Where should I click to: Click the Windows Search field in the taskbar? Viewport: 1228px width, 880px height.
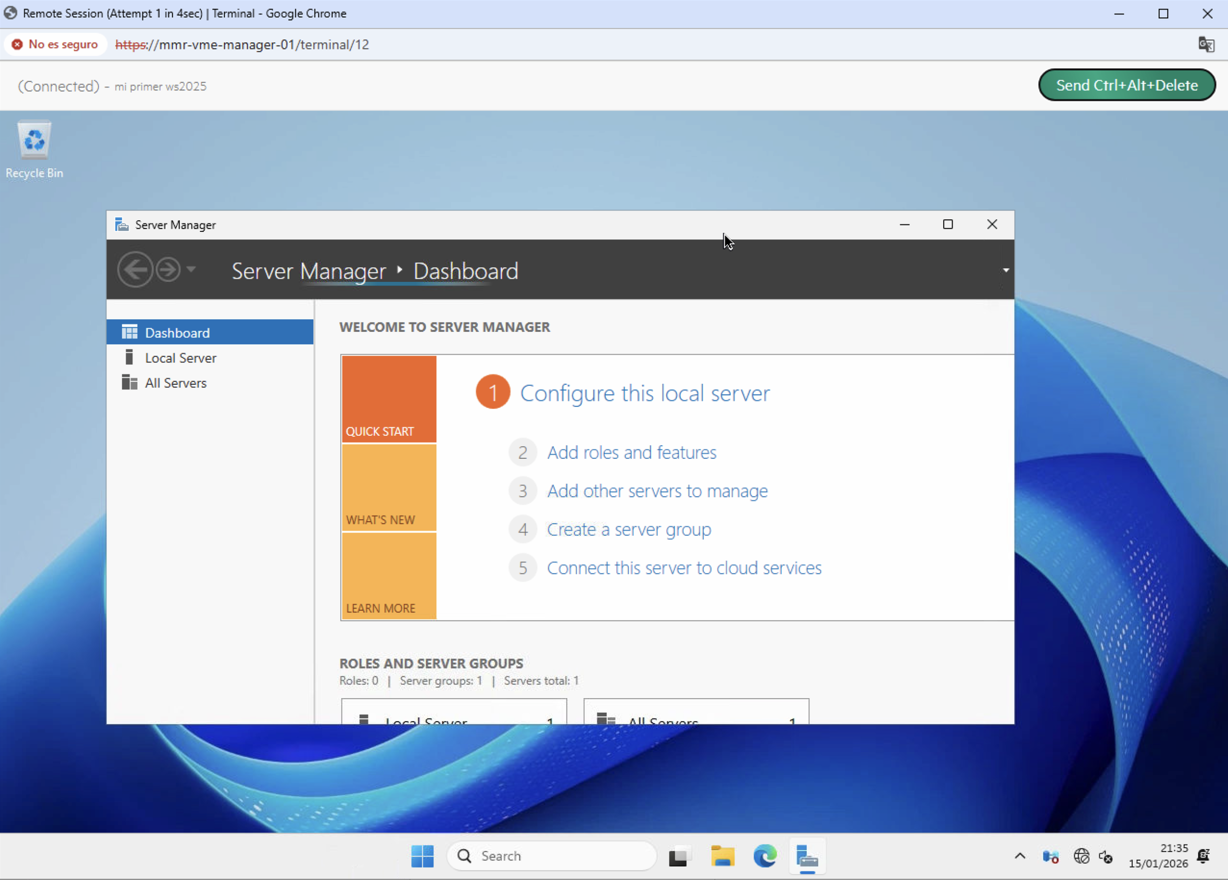point(551,856)
